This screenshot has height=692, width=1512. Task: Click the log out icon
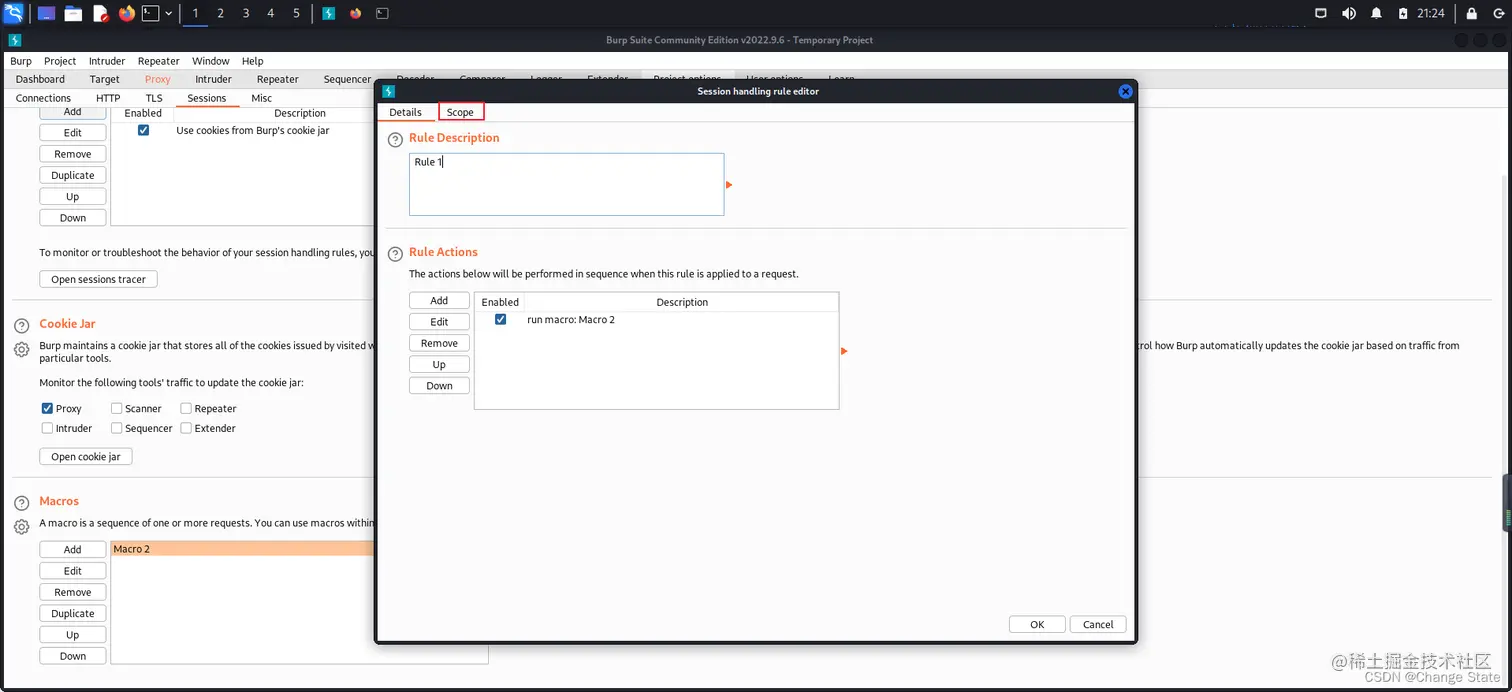[1497, 14]
